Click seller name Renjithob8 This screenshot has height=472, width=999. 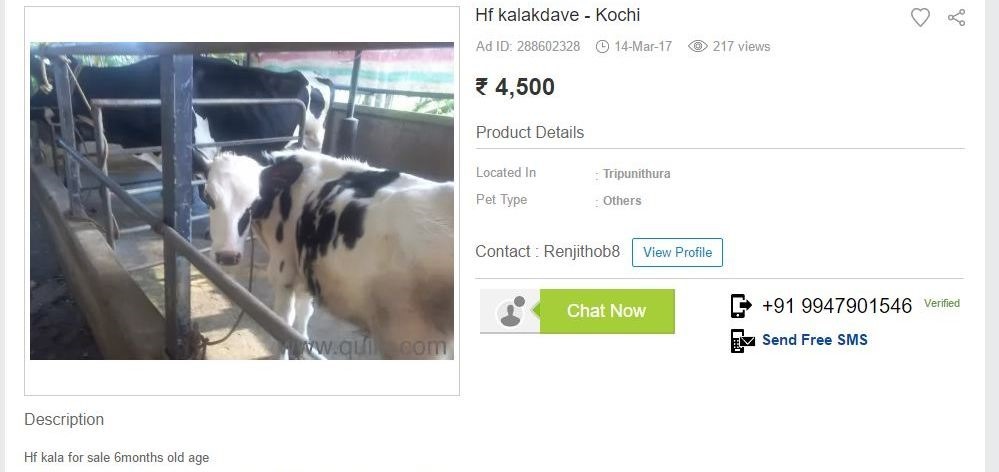point(582,252)
